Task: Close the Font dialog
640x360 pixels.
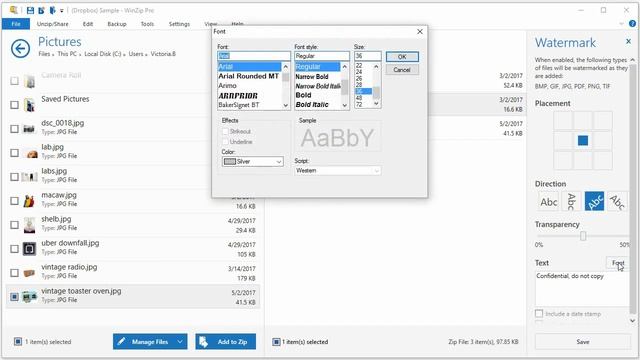Action: pos(420,31)
